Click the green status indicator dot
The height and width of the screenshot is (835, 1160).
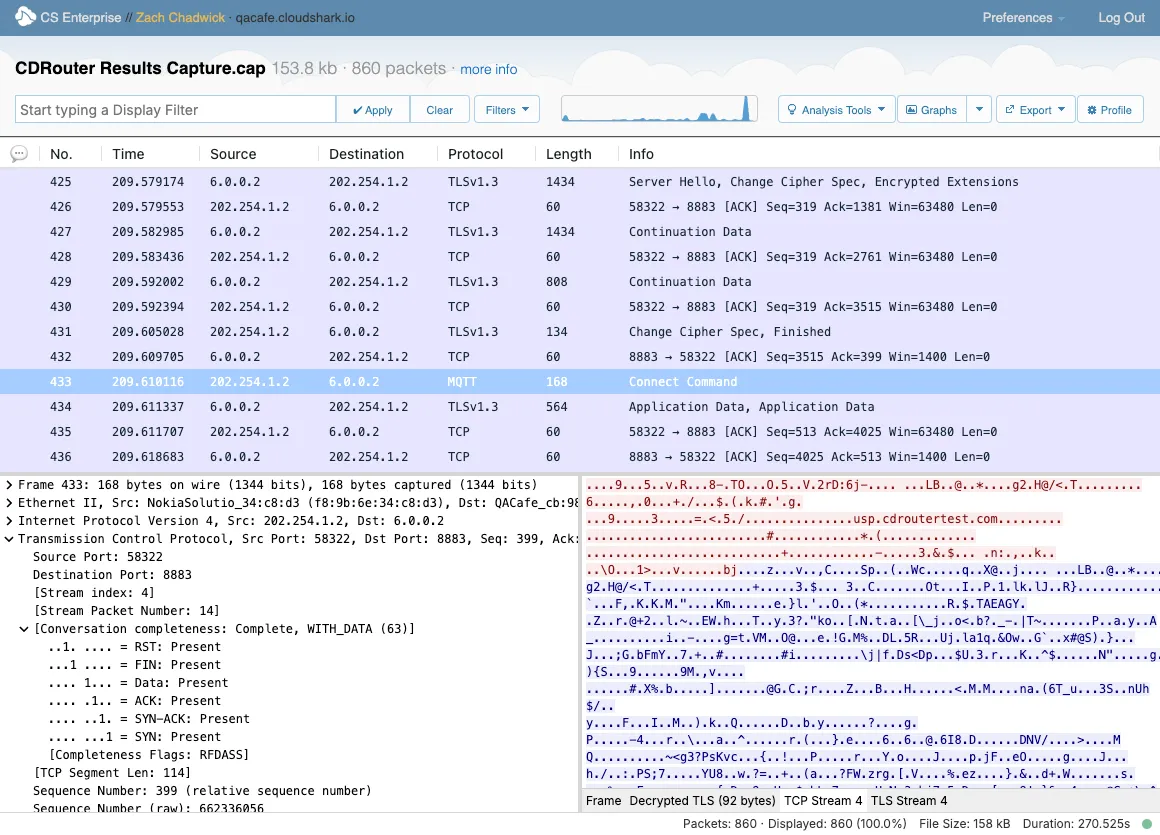pos(1151,824)
